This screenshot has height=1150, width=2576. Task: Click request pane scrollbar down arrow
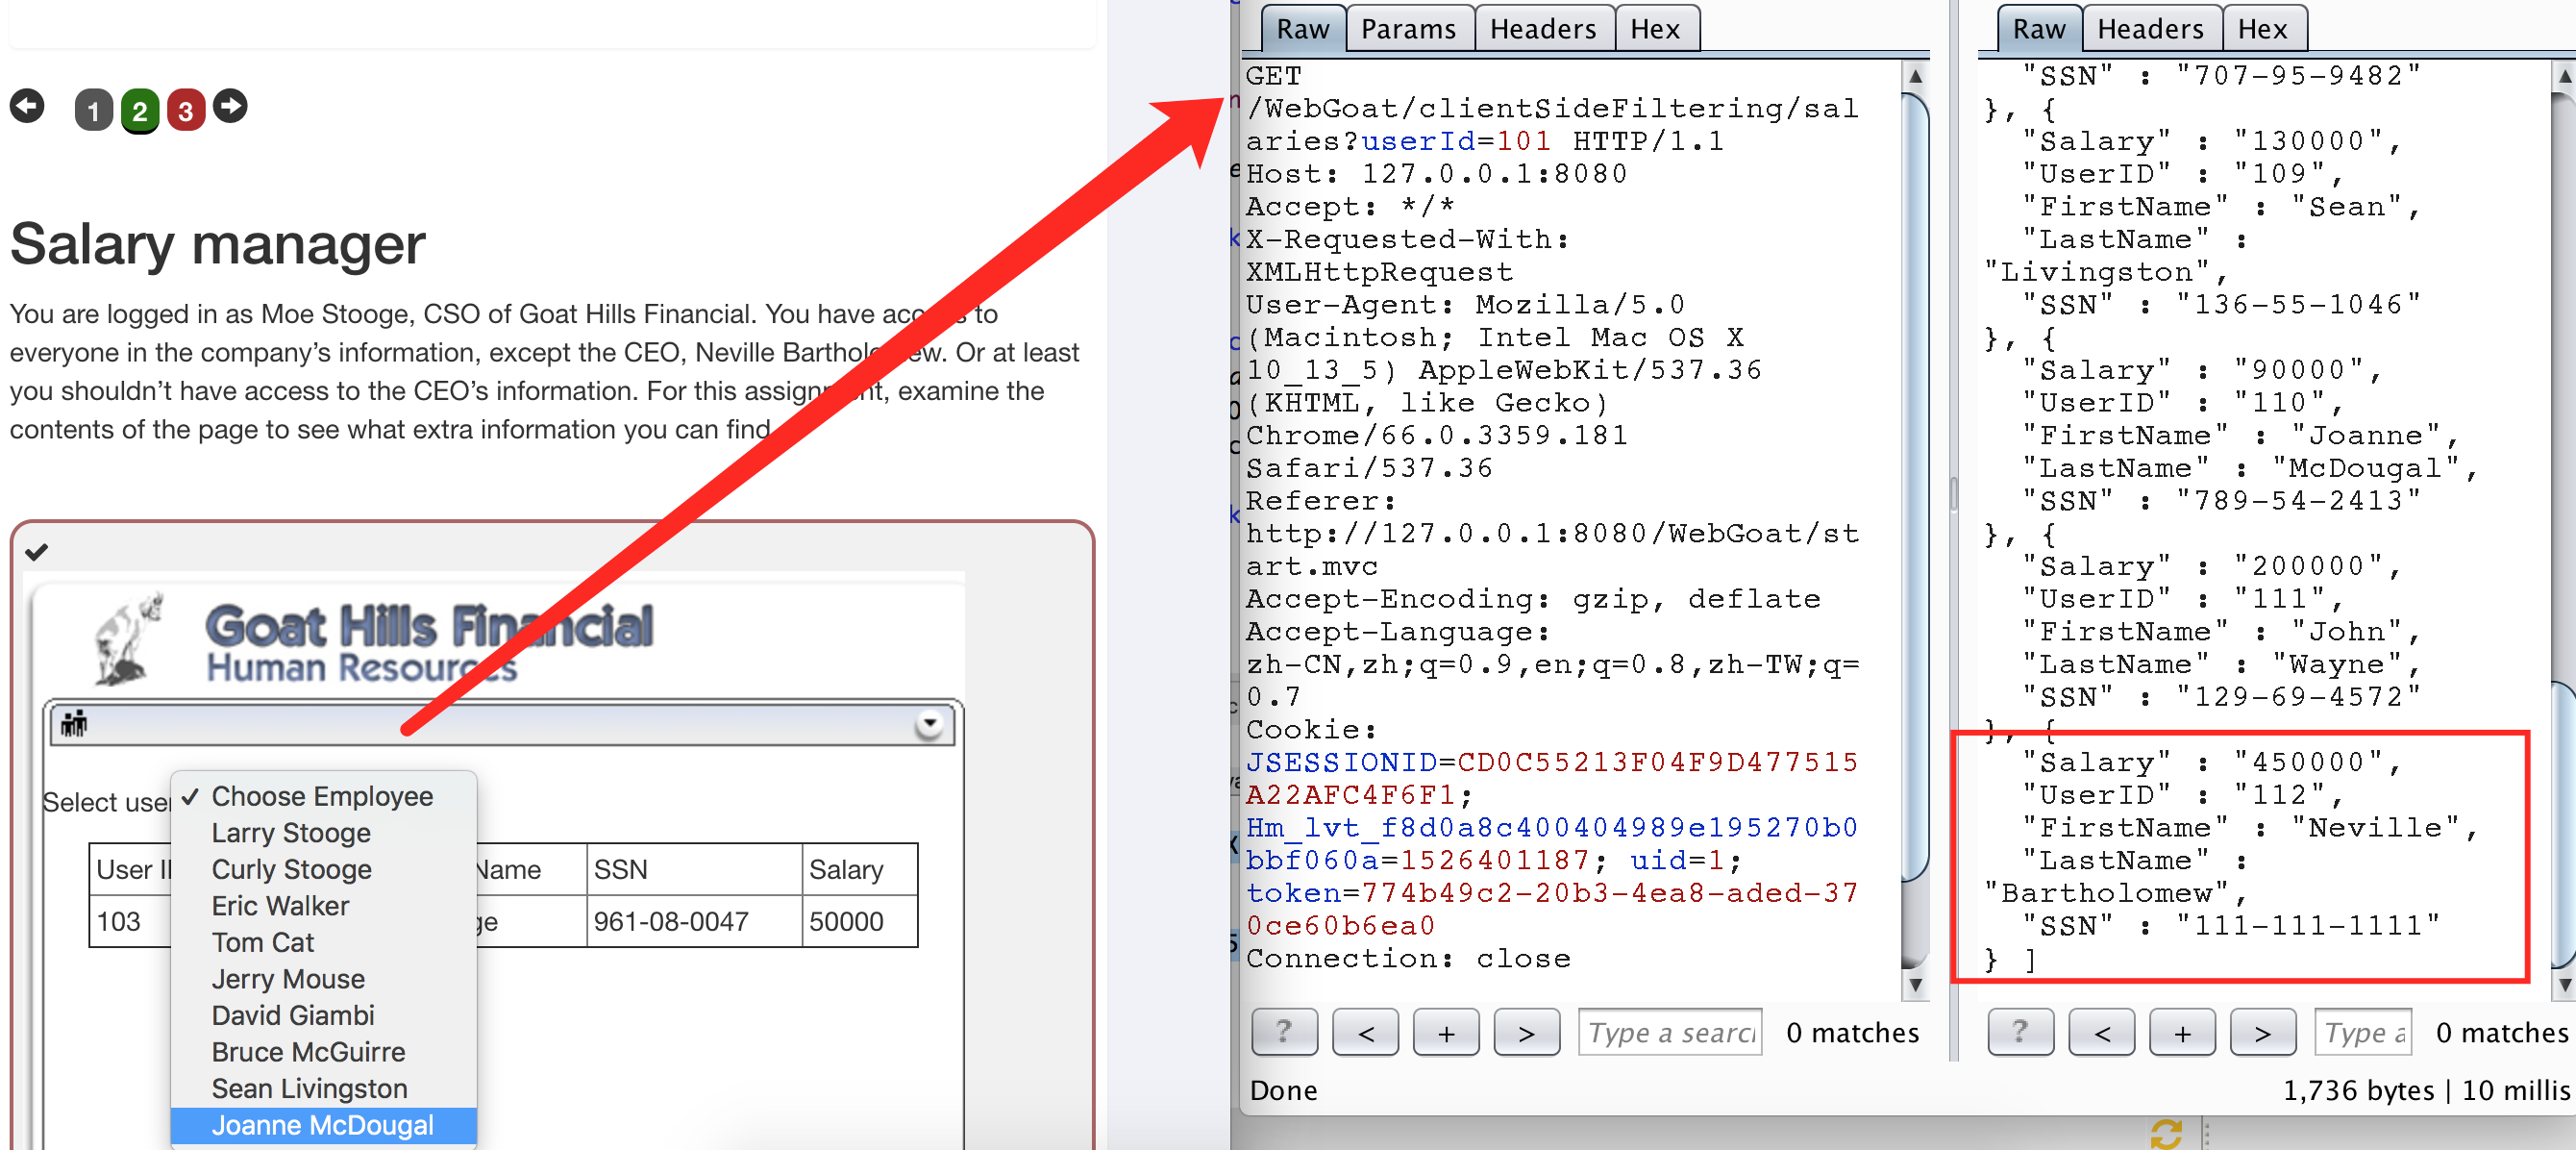(x=1915, y=984)
